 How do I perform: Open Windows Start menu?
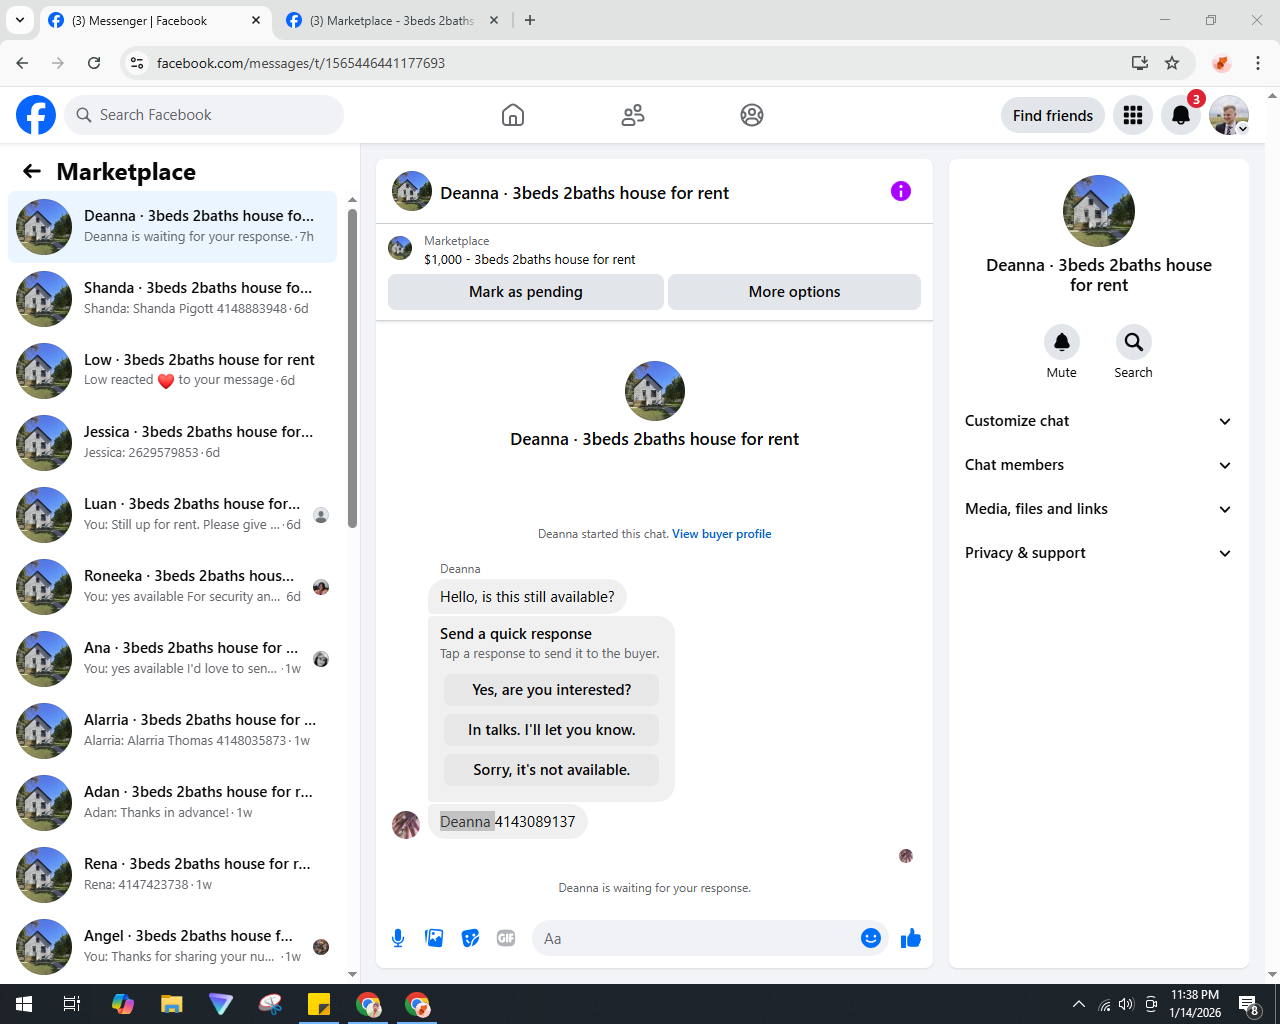coord(24,1004)
